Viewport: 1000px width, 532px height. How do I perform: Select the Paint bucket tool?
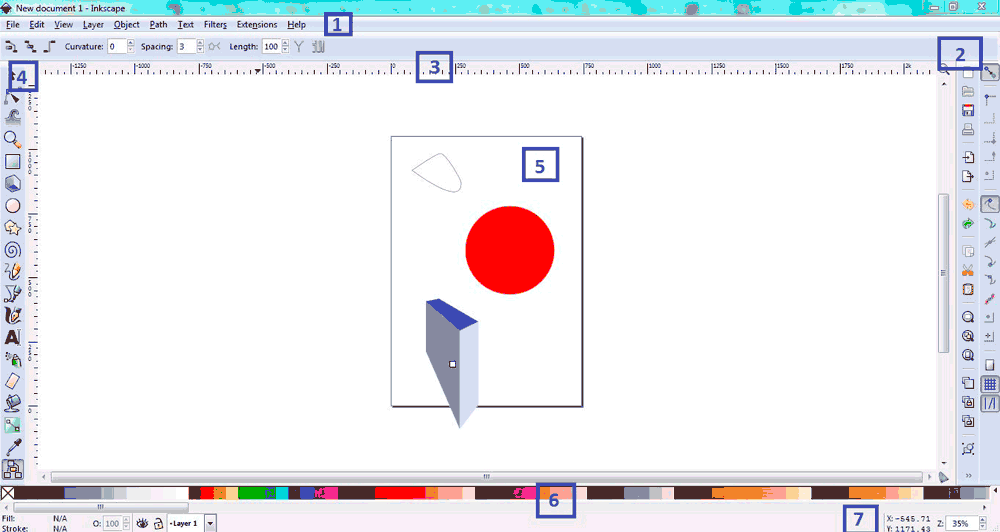tap(13, 403)
